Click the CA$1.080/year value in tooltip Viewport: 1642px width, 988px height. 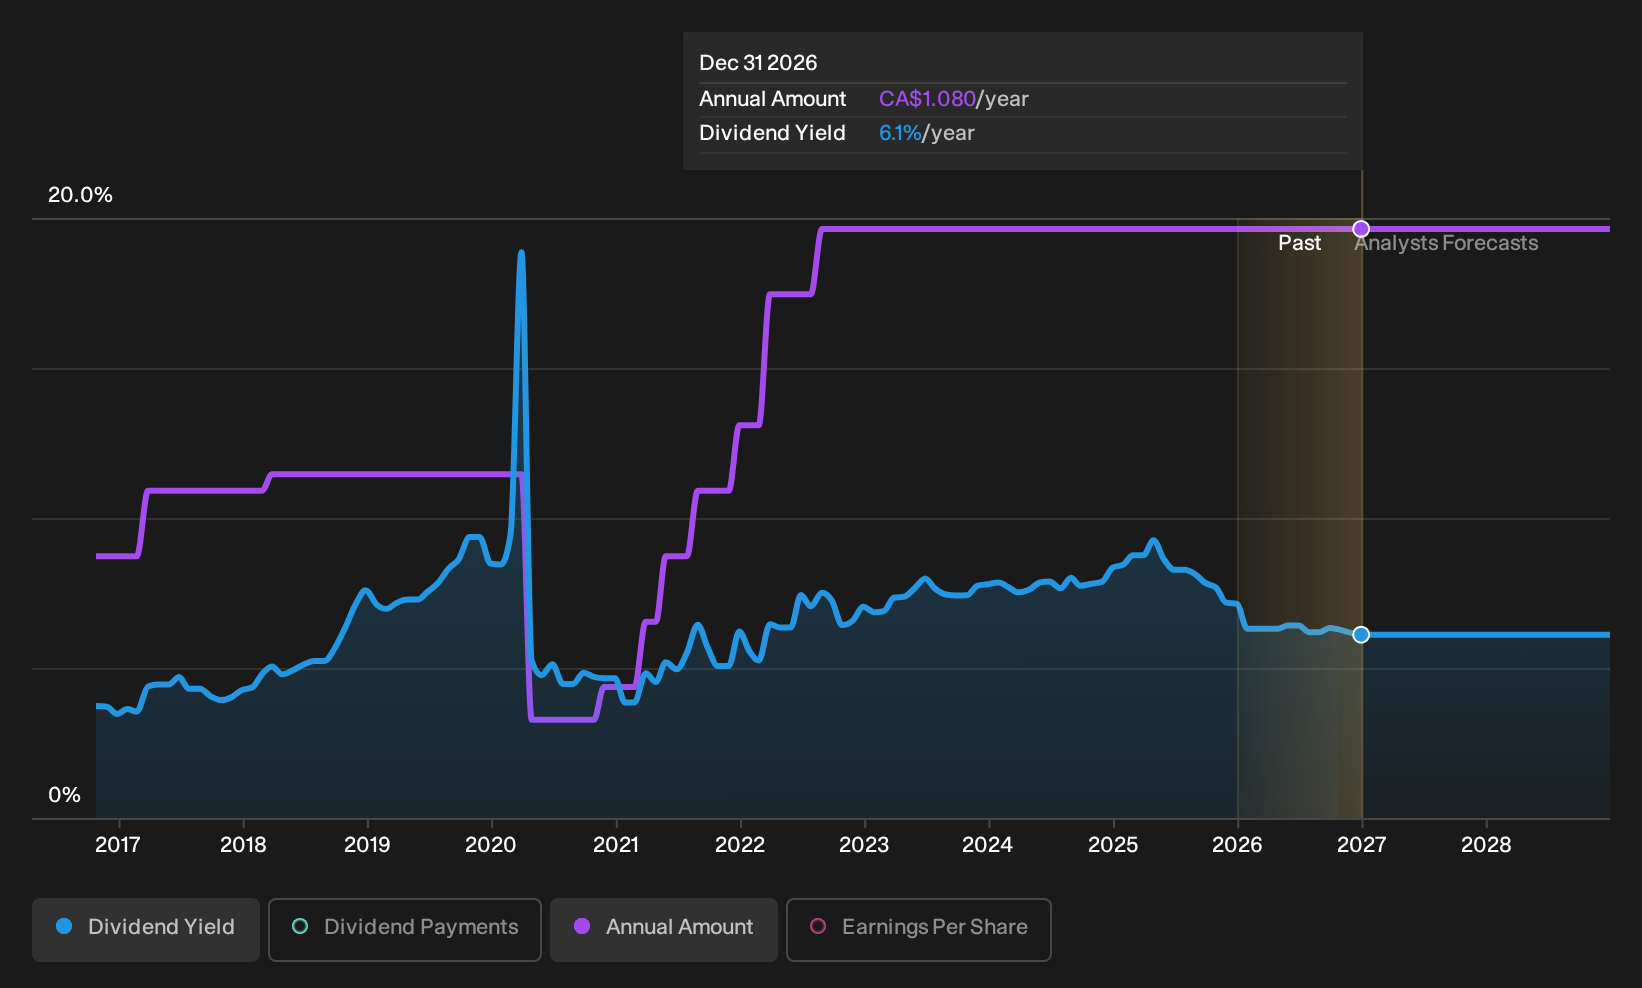[953, 99]
